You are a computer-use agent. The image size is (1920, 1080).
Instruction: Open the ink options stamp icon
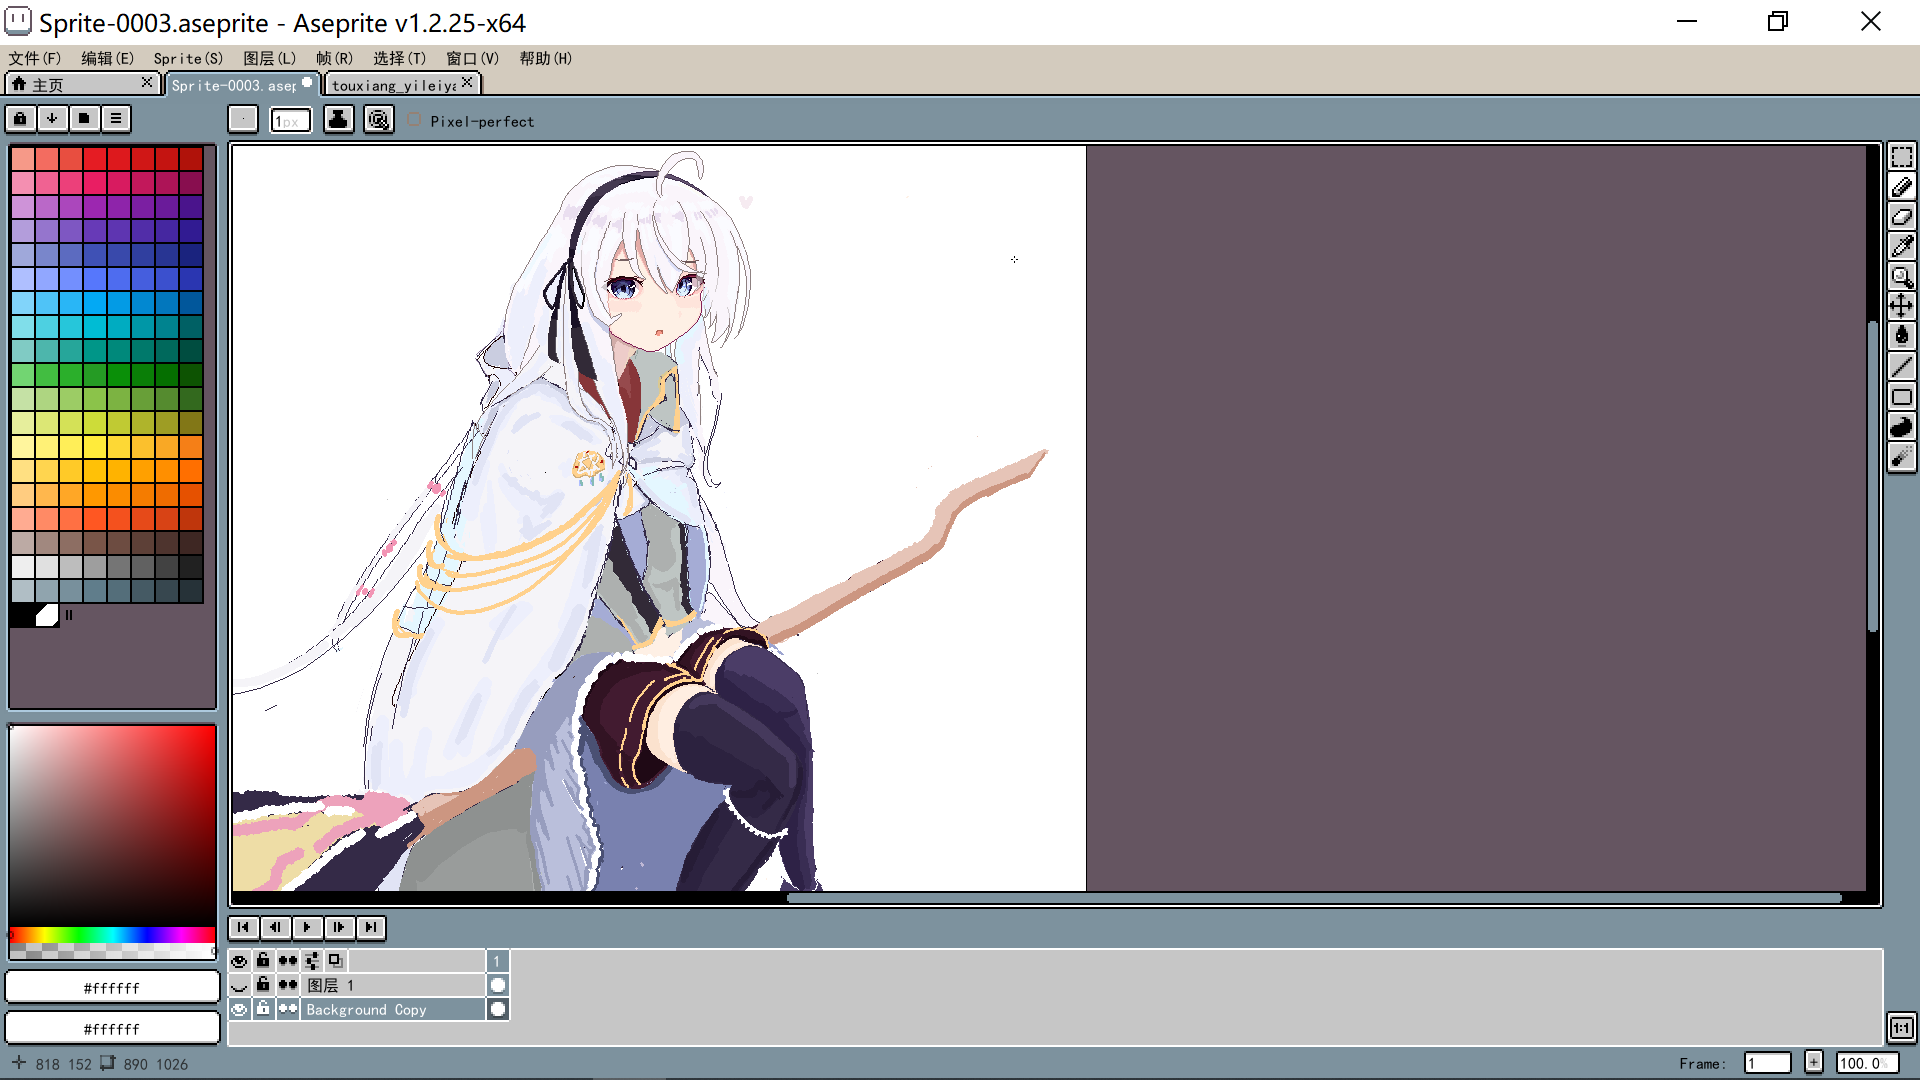[x=338, y=120]
